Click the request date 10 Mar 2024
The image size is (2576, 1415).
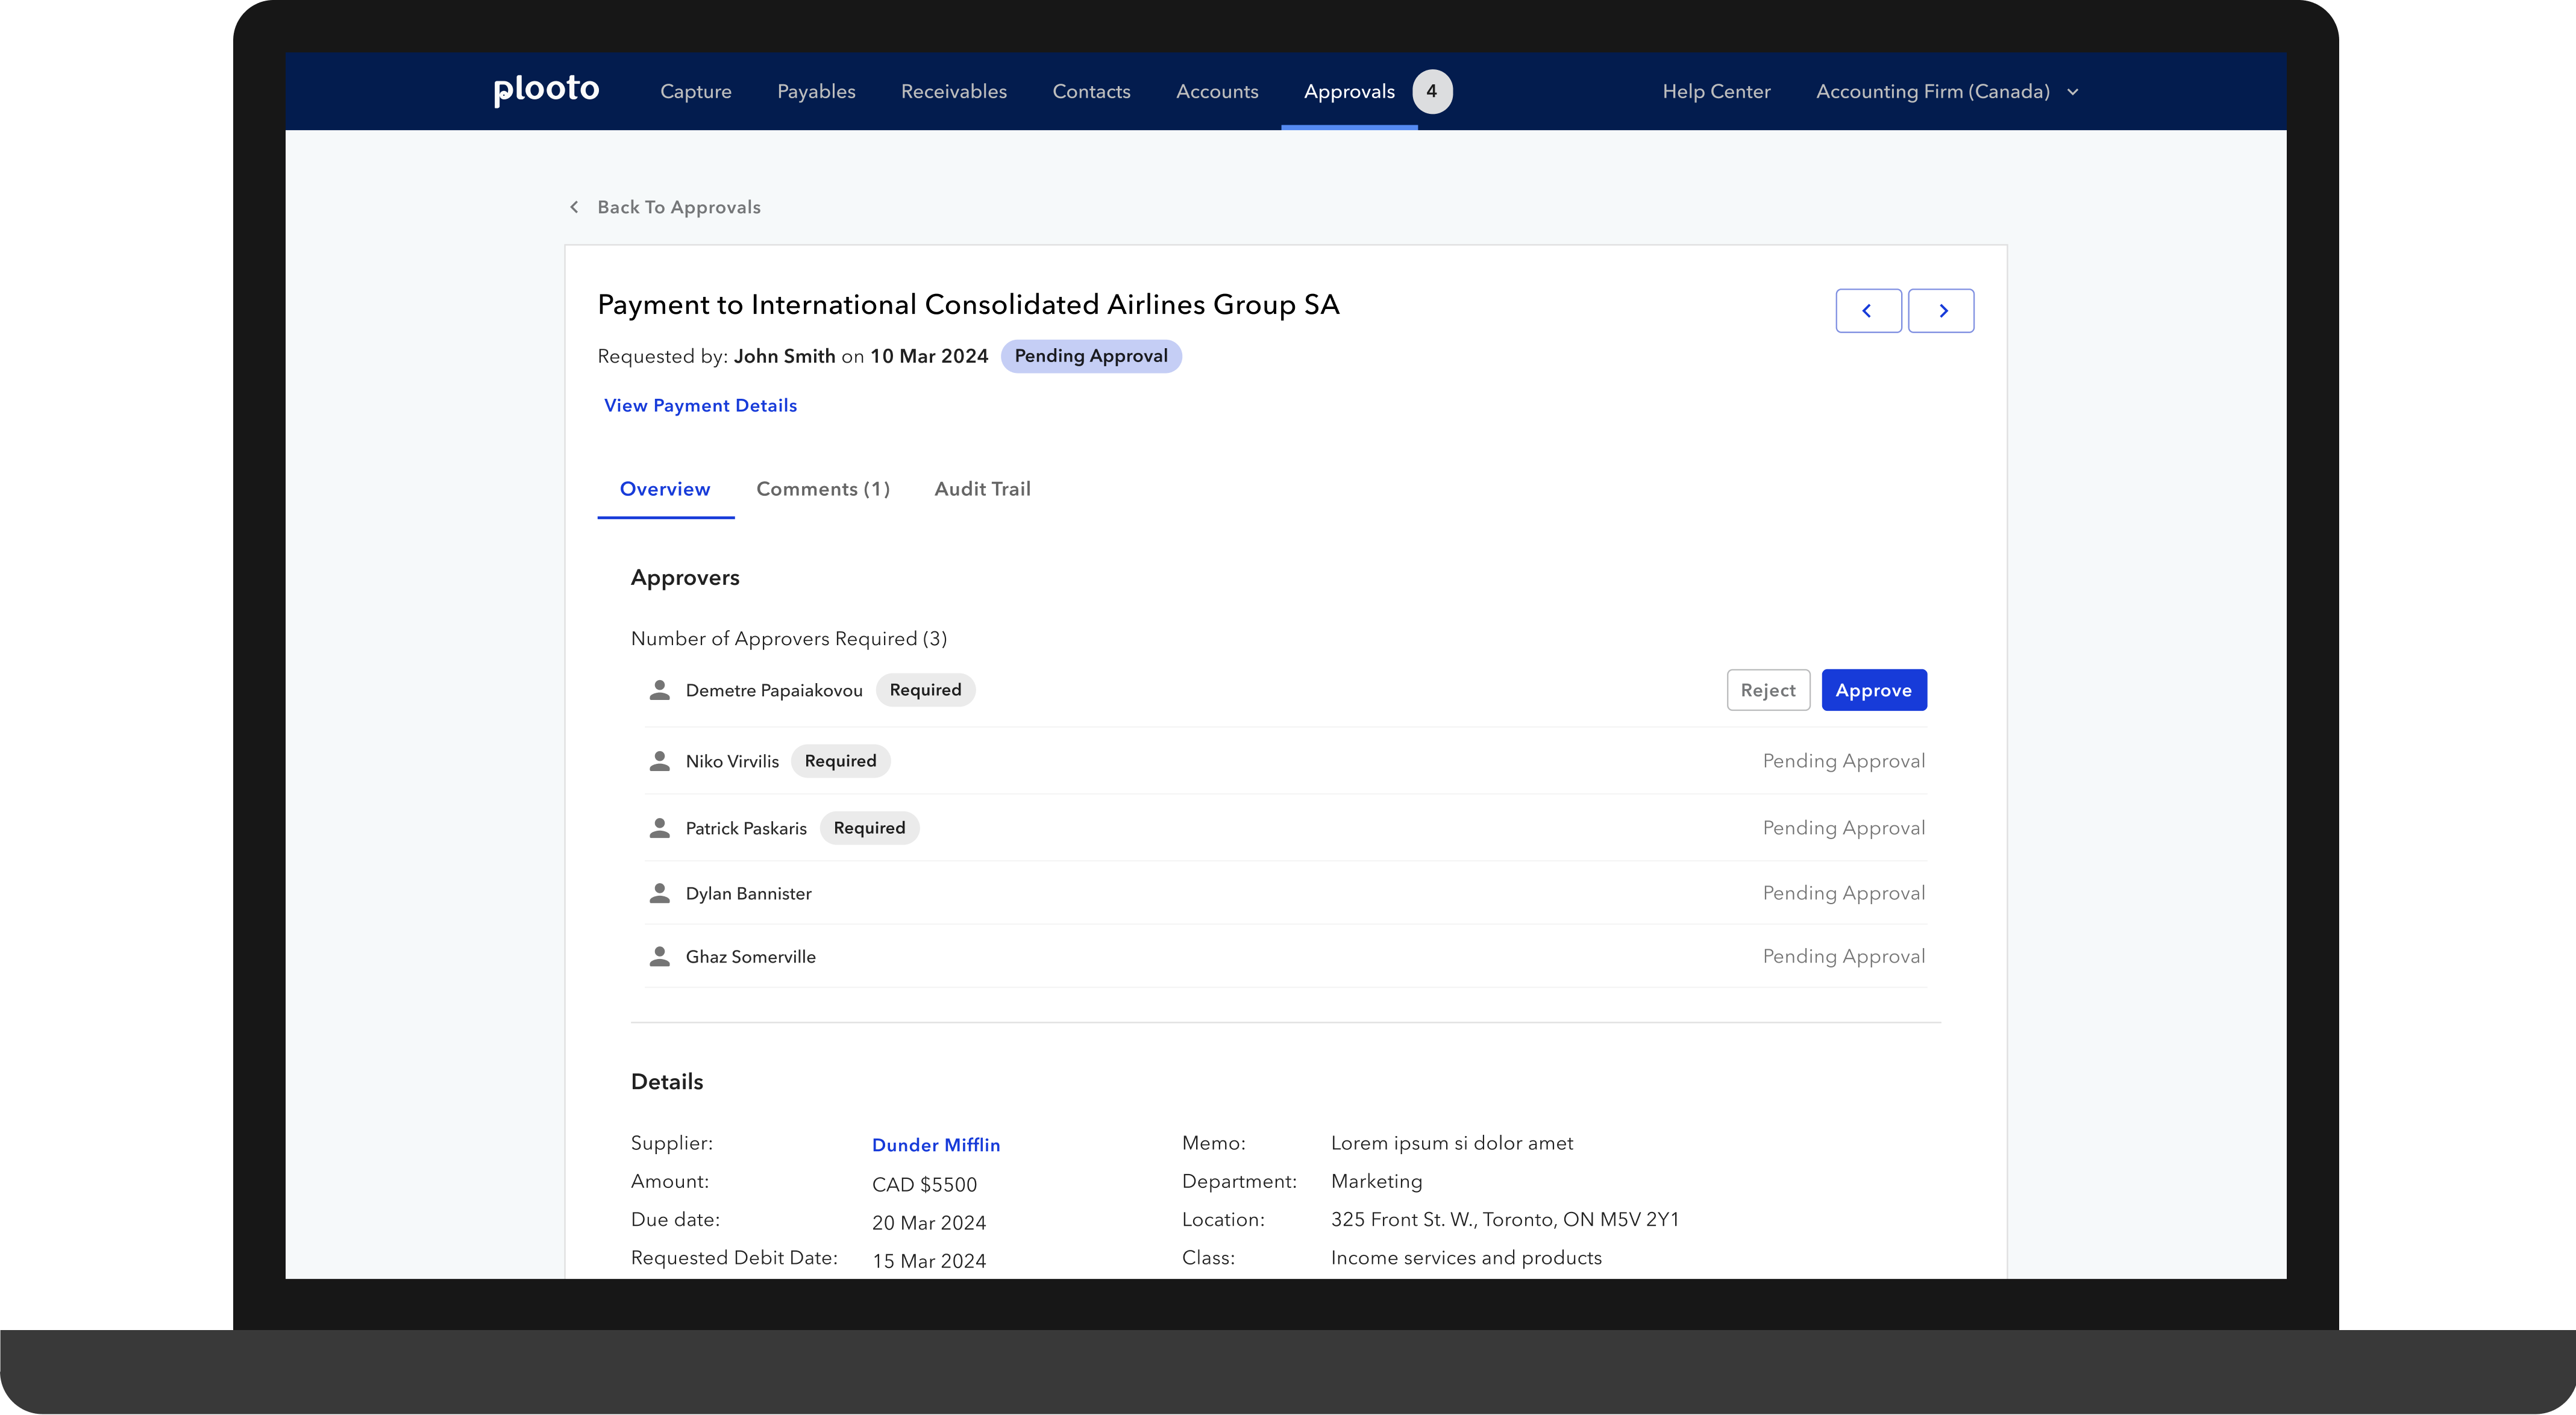tap(929, 356)
